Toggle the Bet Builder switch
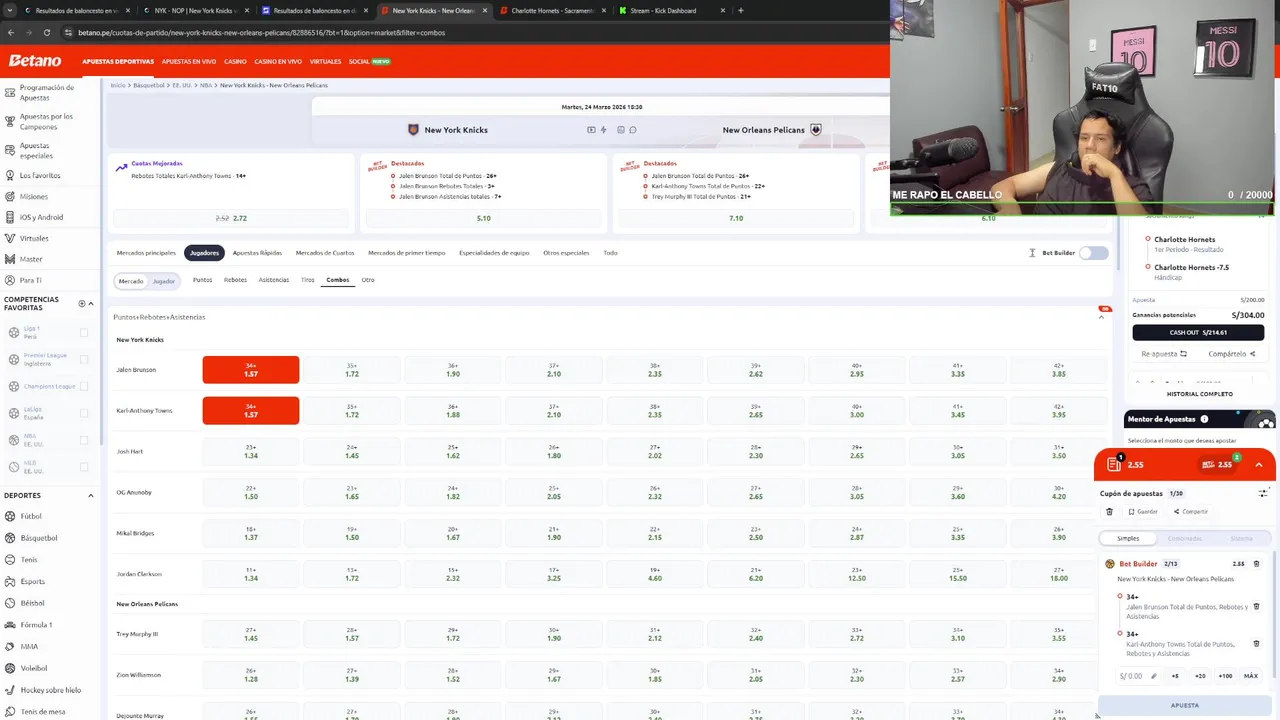The height and width of the screenshot is (720, 1280). (x=1093, y=253)
